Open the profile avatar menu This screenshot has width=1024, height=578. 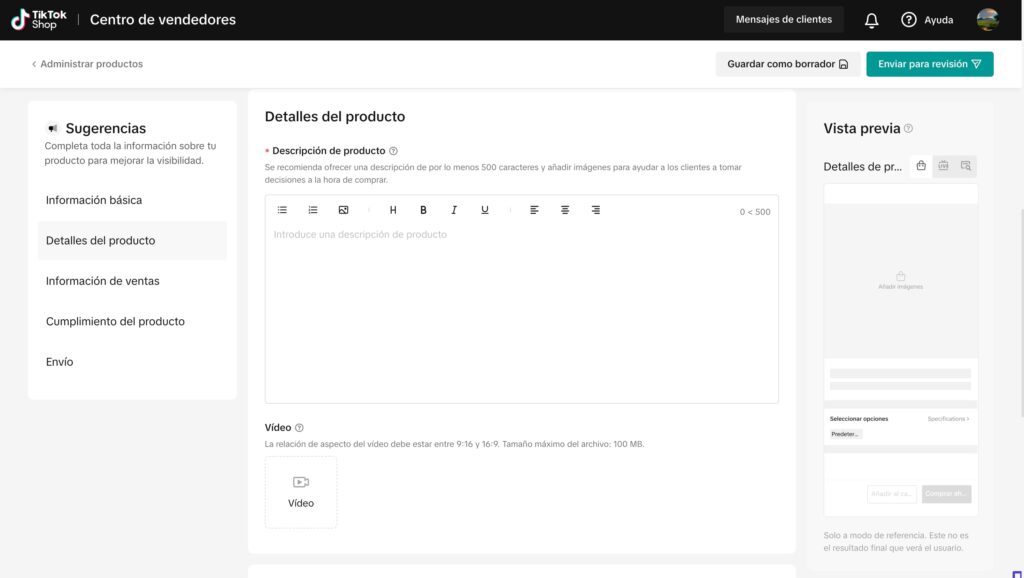[987, 20]
